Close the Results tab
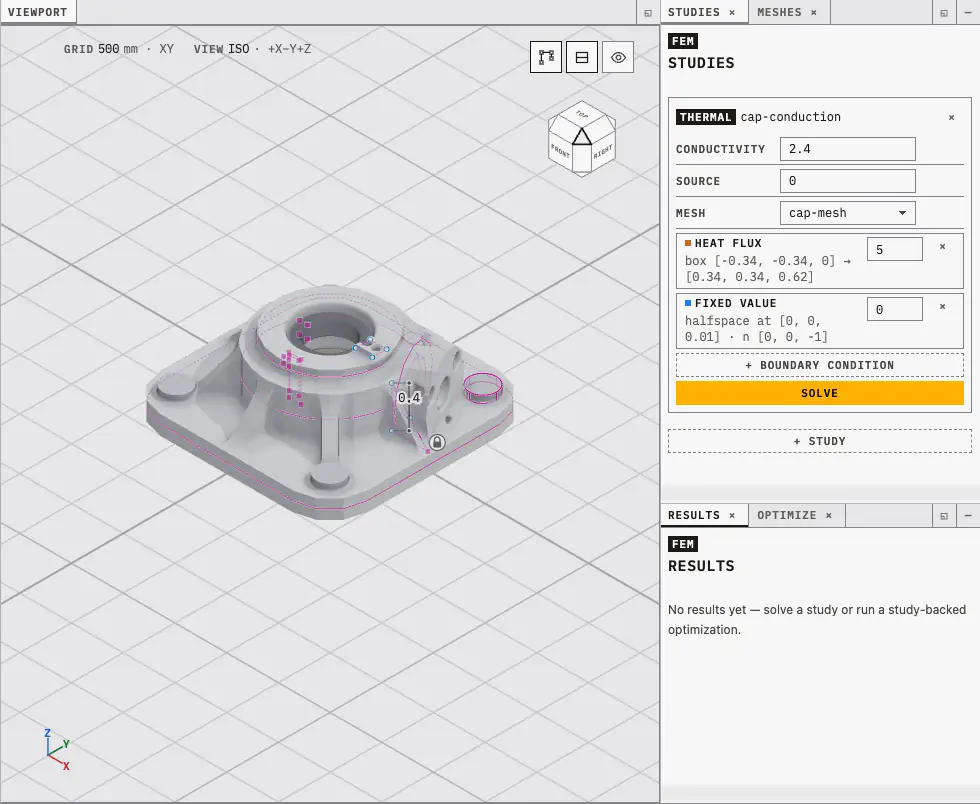The image size is (980, 804). click(732, 516)
